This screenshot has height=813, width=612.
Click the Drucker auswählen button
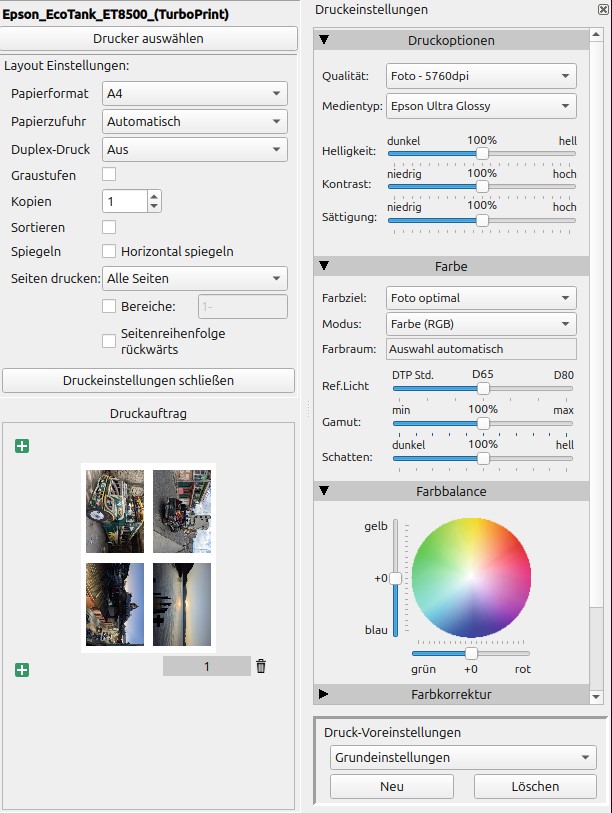[x=148, y=38]
